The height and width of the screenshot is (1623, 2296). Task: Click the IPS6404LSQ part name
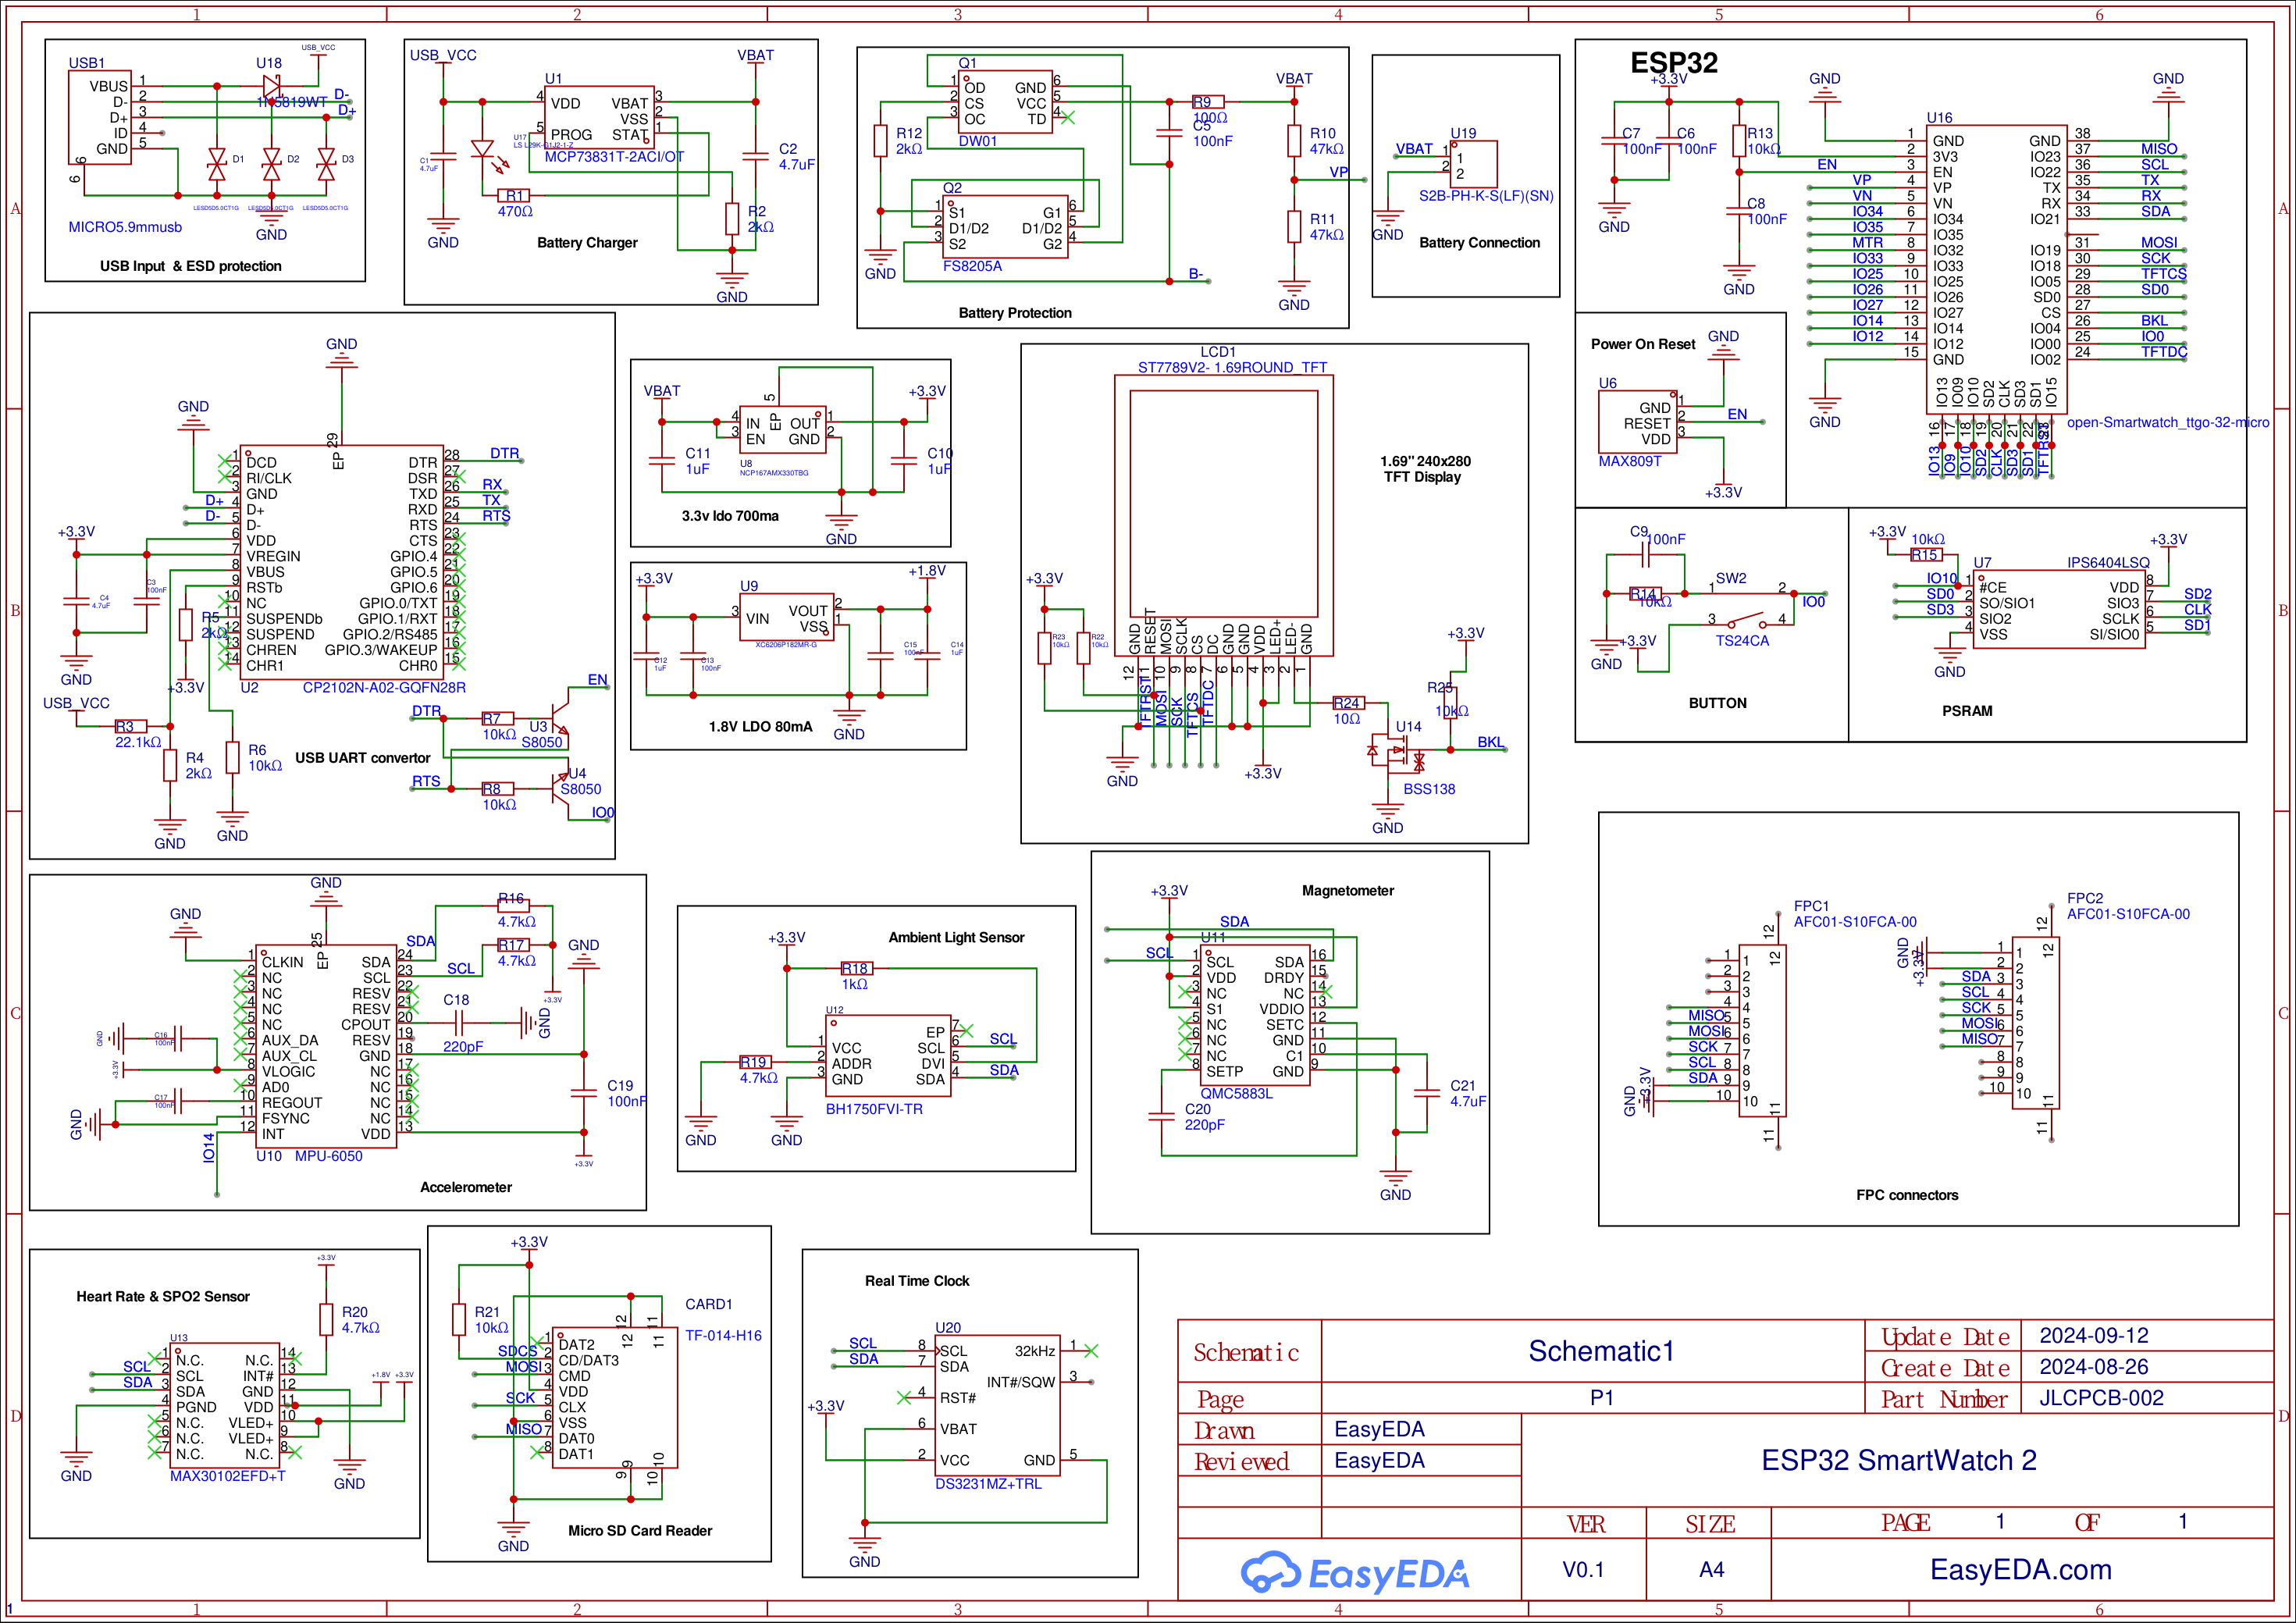click(2108, 562)
